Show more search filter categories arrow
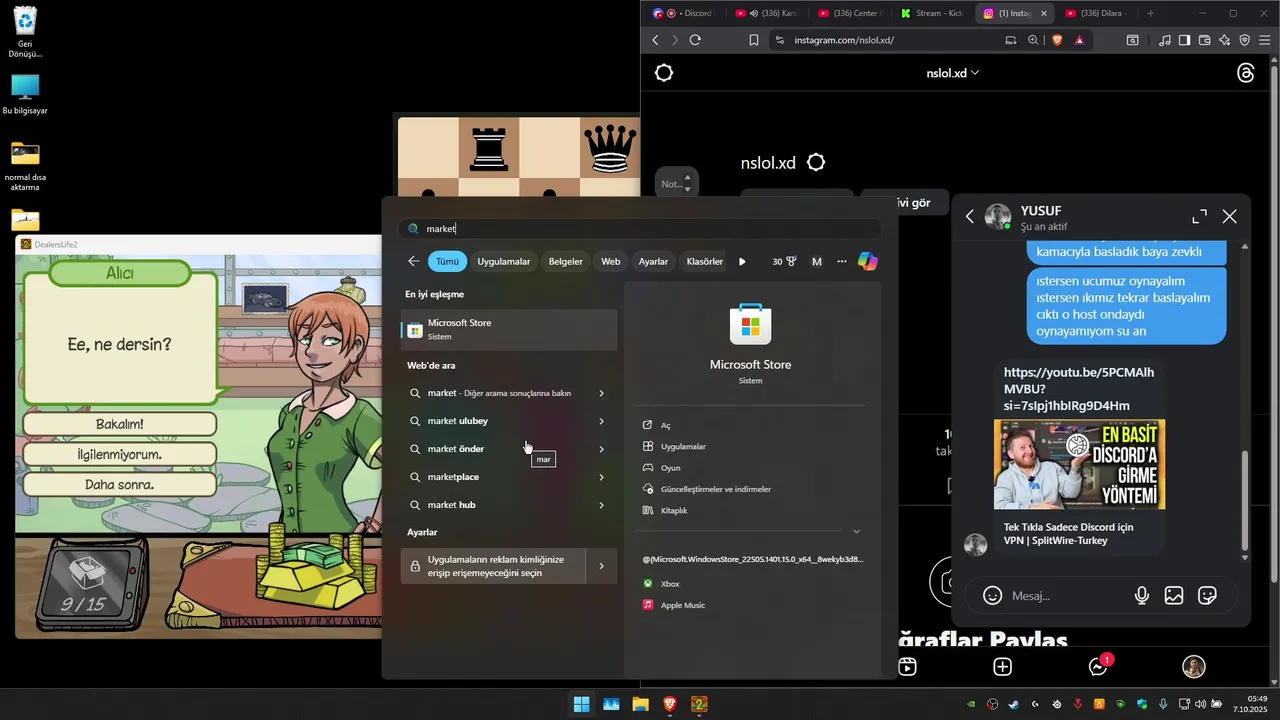1280x720 pixels. (742, 261)
